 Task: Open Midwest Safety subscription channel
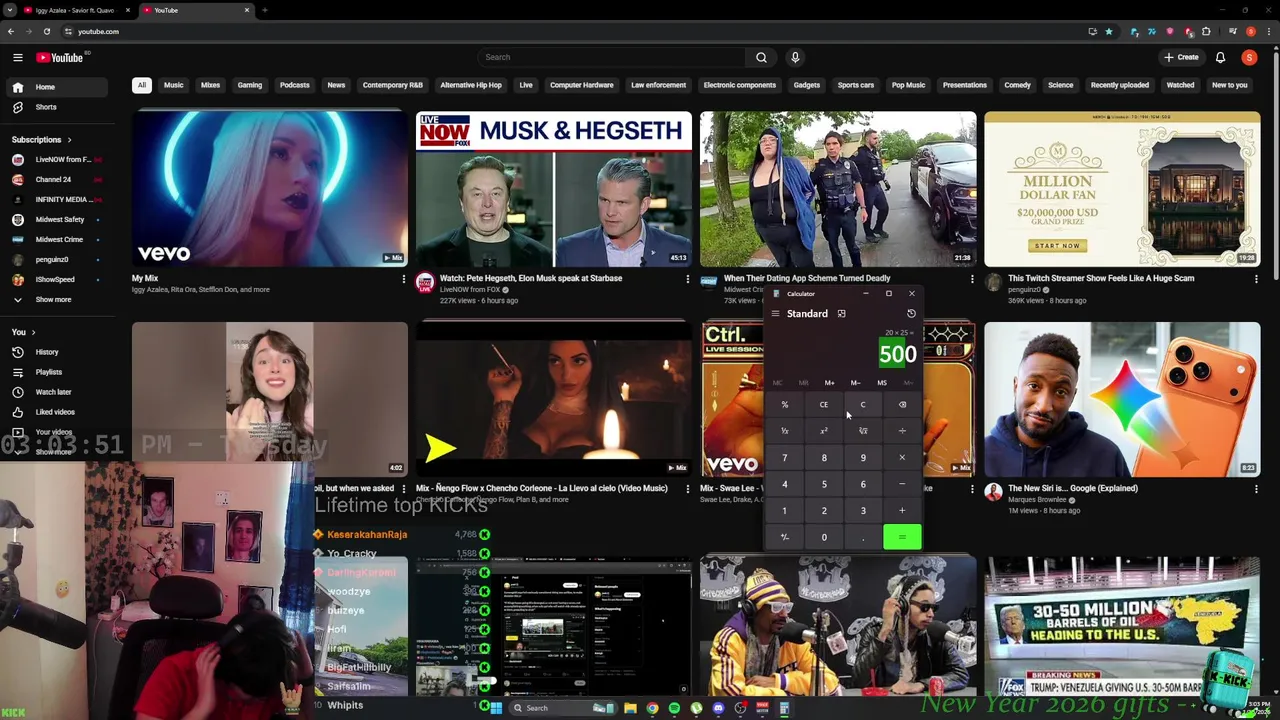coord(58,220)
